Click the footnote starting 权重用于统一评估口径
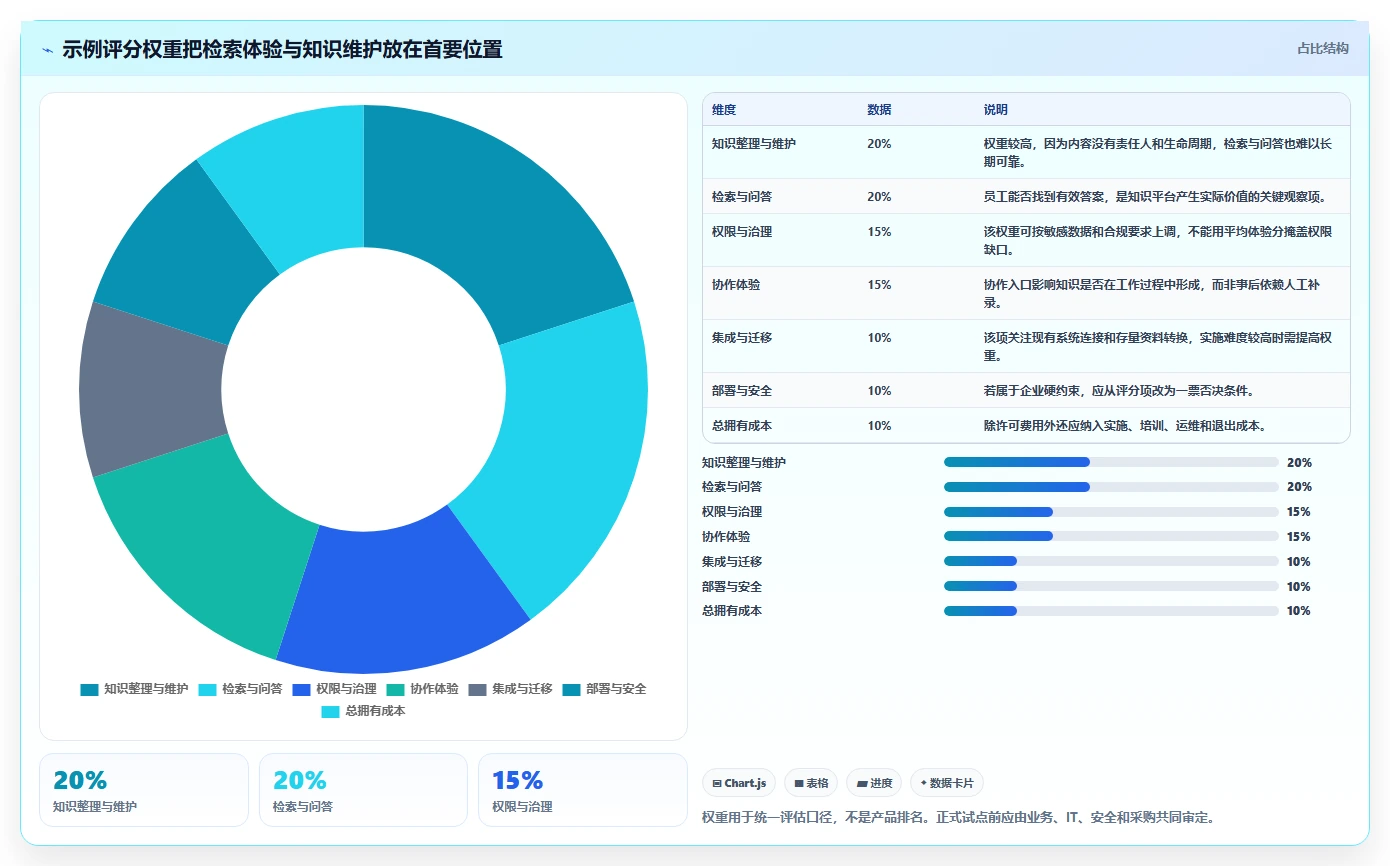 point(959,817)
